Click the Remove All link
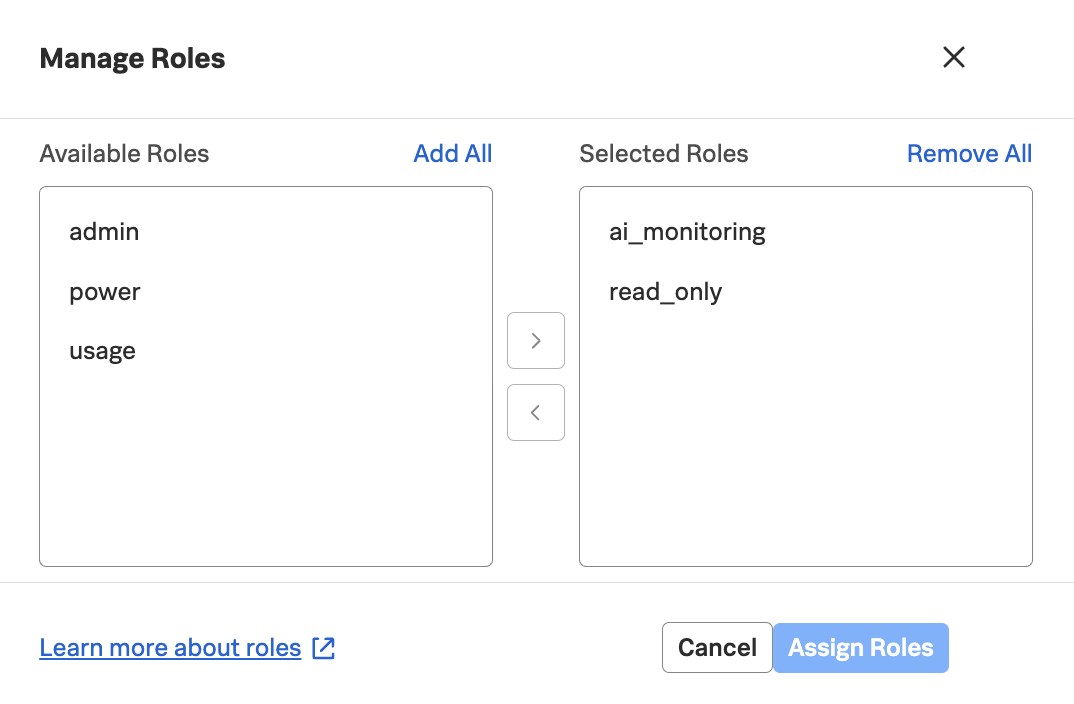This screenshot has height=704, width=1074. tap(969, 153)
